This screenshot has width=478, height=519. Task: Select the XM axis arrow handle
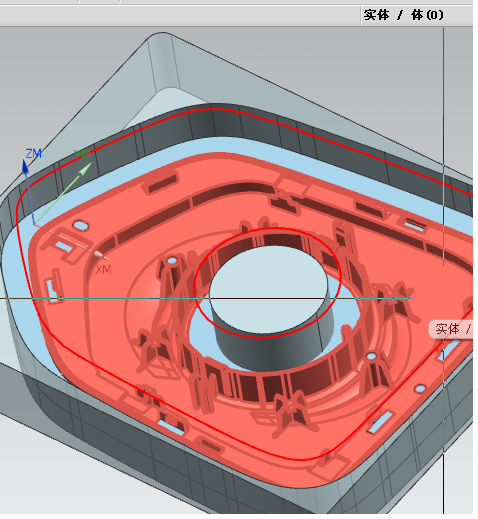click(101, 255)
